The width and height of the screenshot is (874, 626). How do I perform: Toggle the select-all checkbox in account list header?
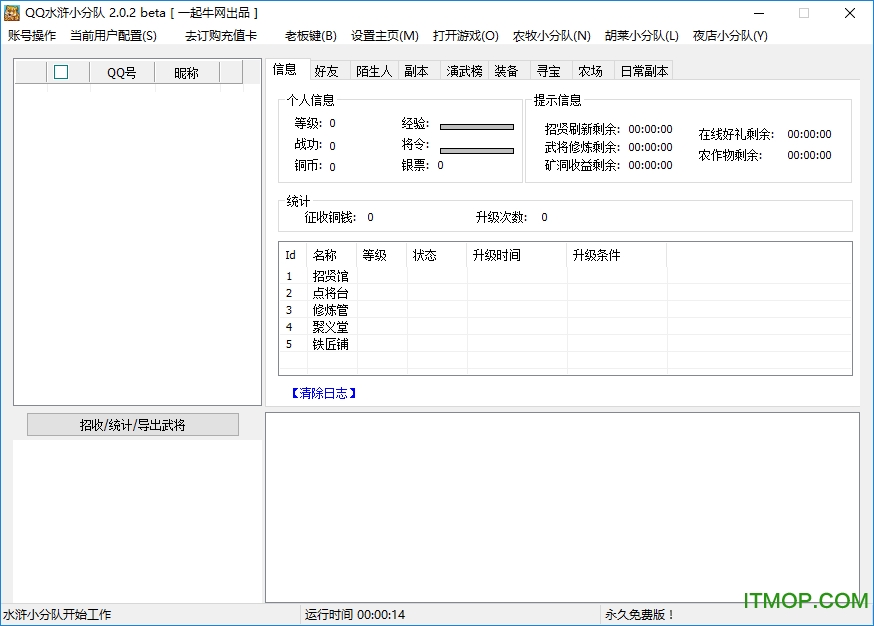click(x=61, y=72)
